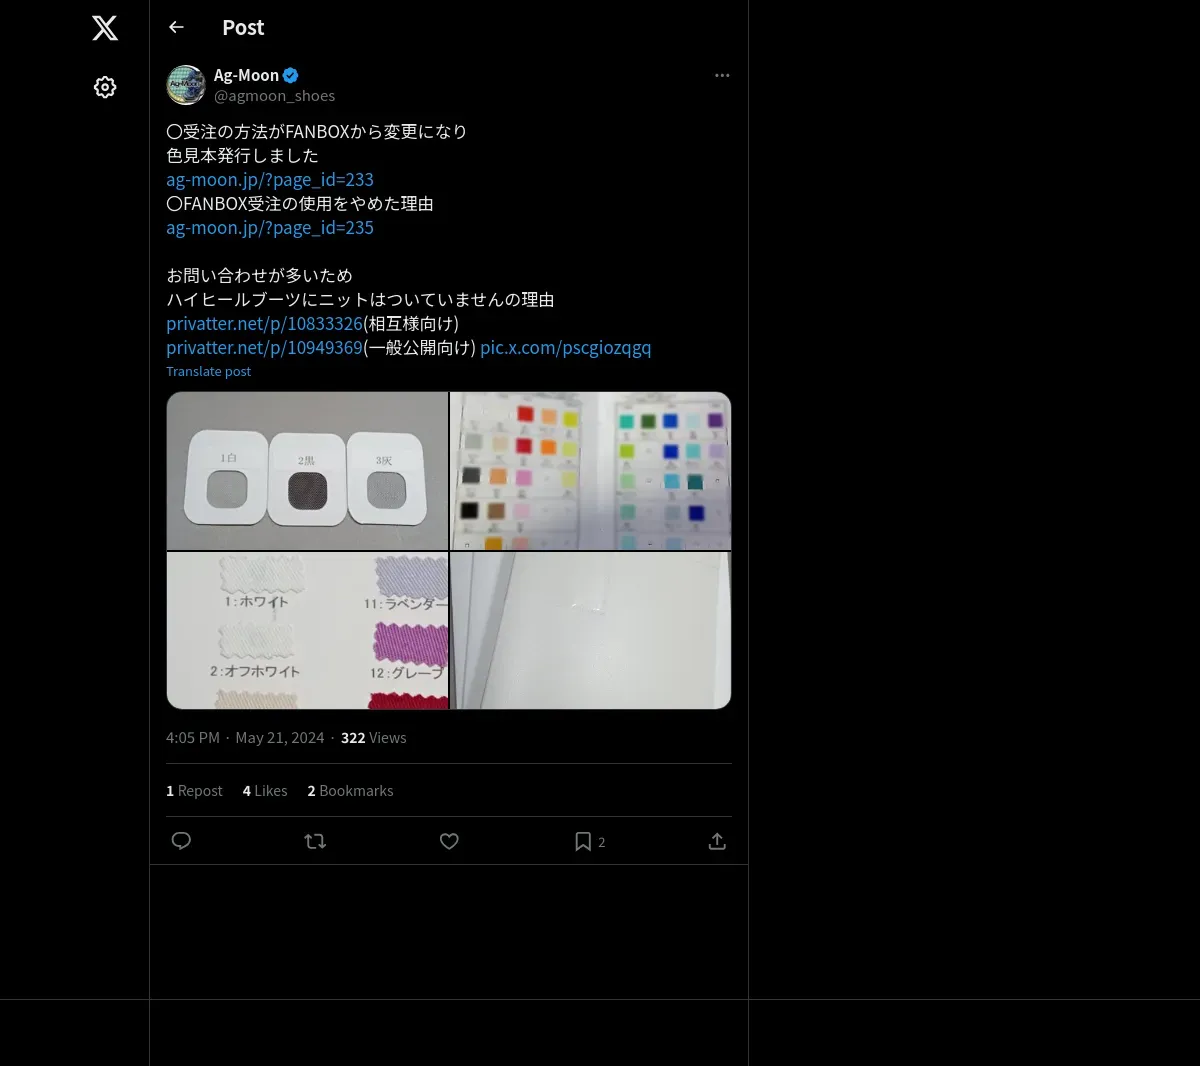Open the Ag-Moon profile avatar
Image resolution: width=1200 pixels, height=1066 pixels.
tap(186, 85)
